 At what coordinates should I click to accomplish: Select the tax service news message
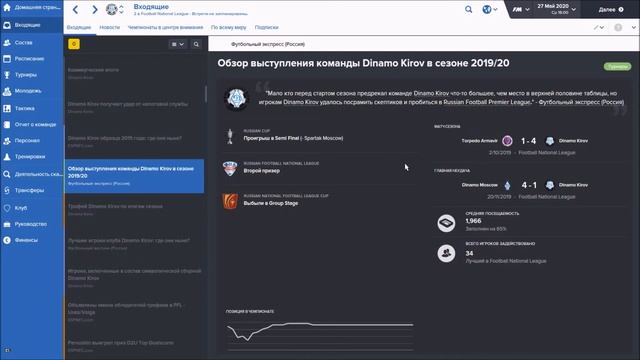[x=134, y=107]
